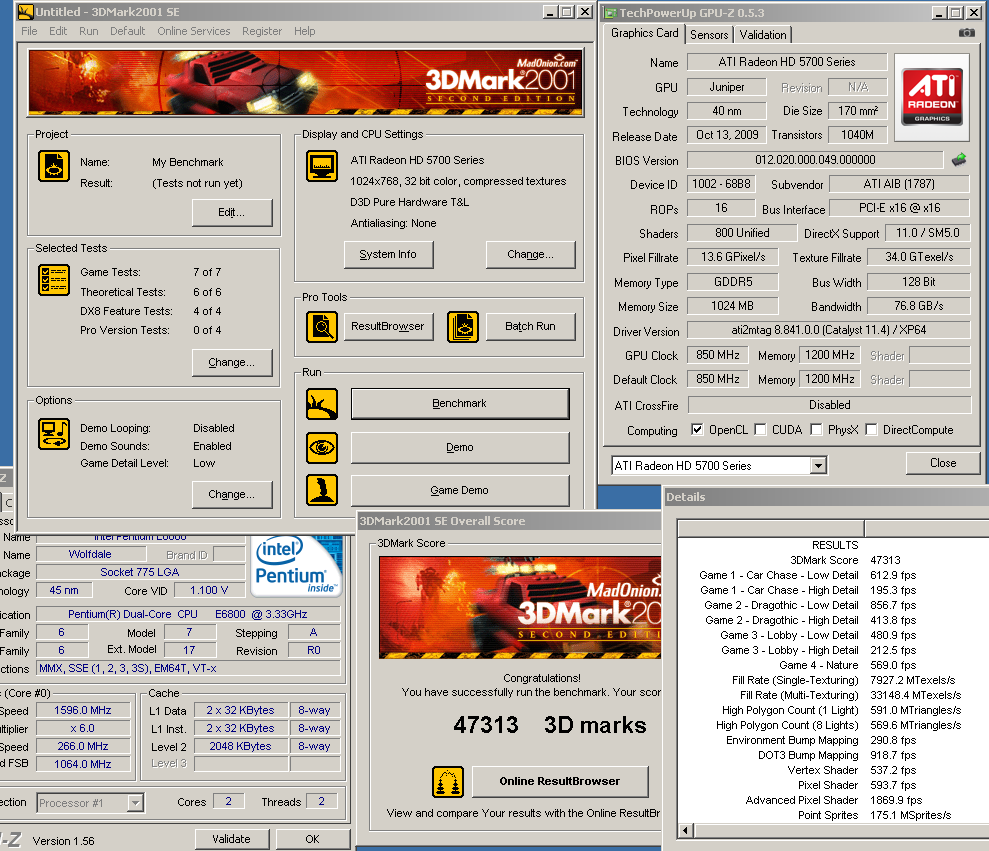The height and width of the screenshot is (851, 989).
Task: Toggle the CUDA checkbox
Action: [x=760, y=430]
